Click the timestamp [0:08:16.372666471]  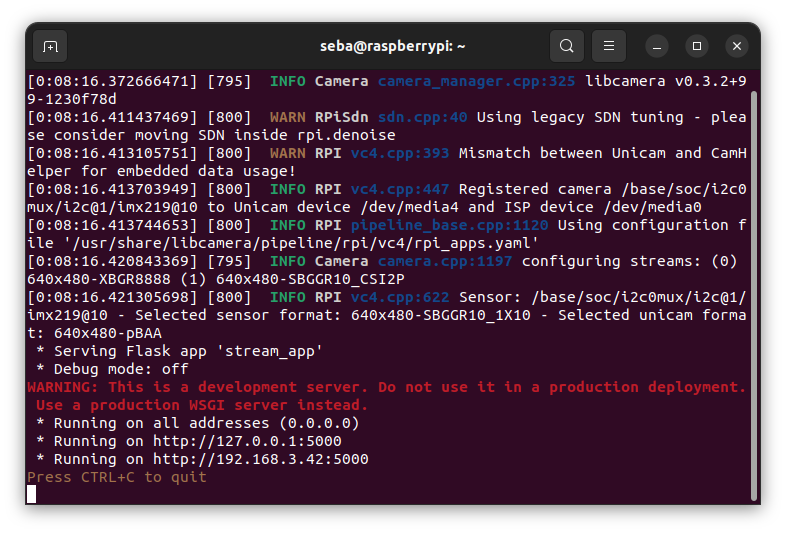(112, 81)
